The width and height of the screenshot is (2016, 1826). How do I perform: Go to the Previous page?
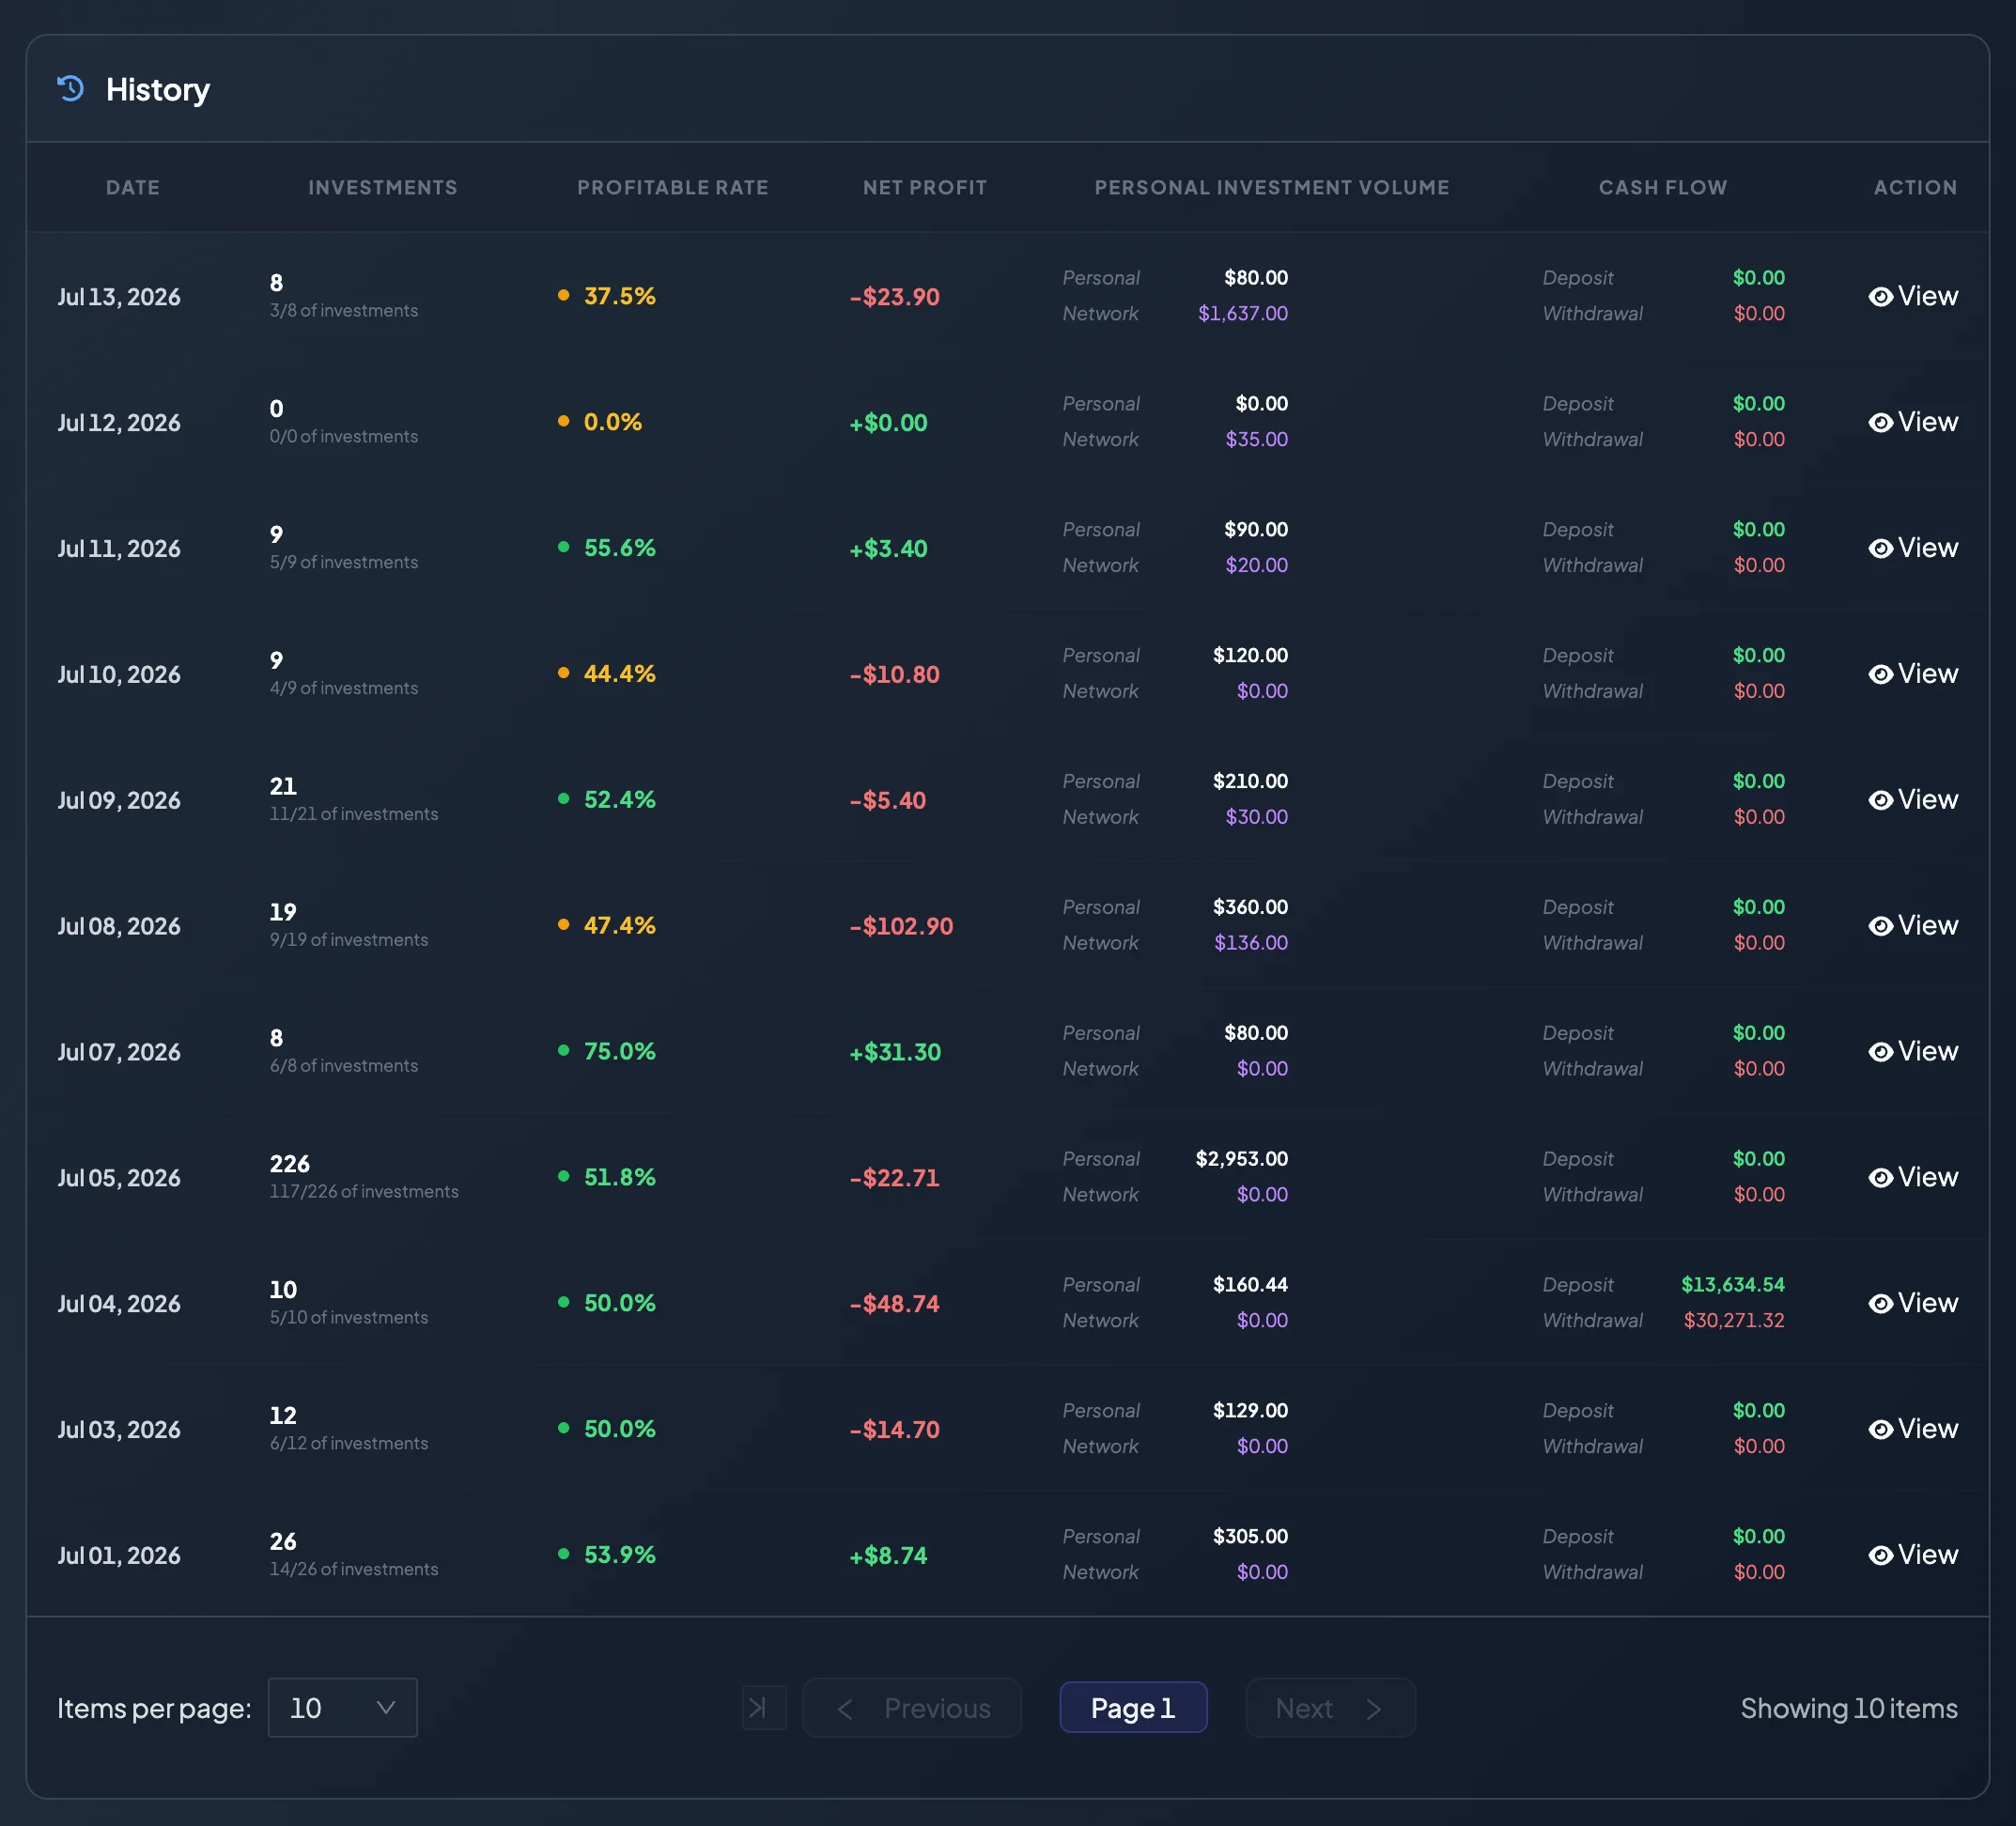point(912,1708)
